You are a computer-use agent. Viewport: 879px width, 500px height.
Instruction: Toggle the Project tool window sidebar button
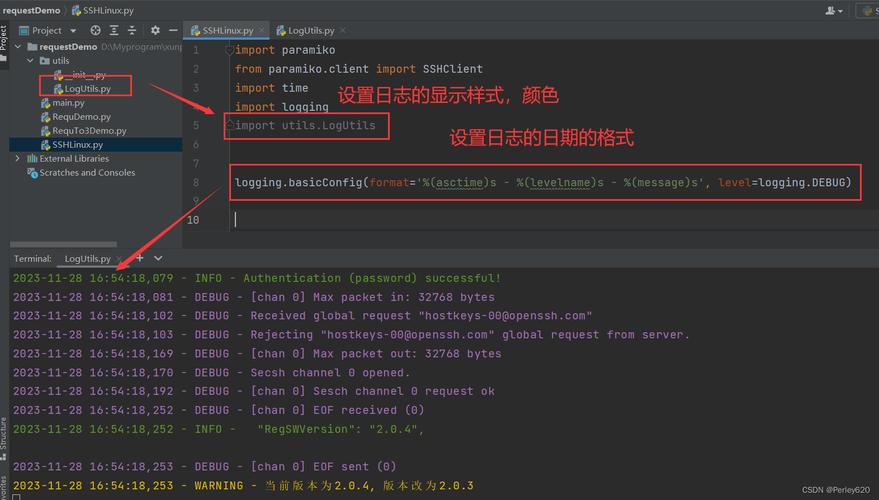click(4, 38)
